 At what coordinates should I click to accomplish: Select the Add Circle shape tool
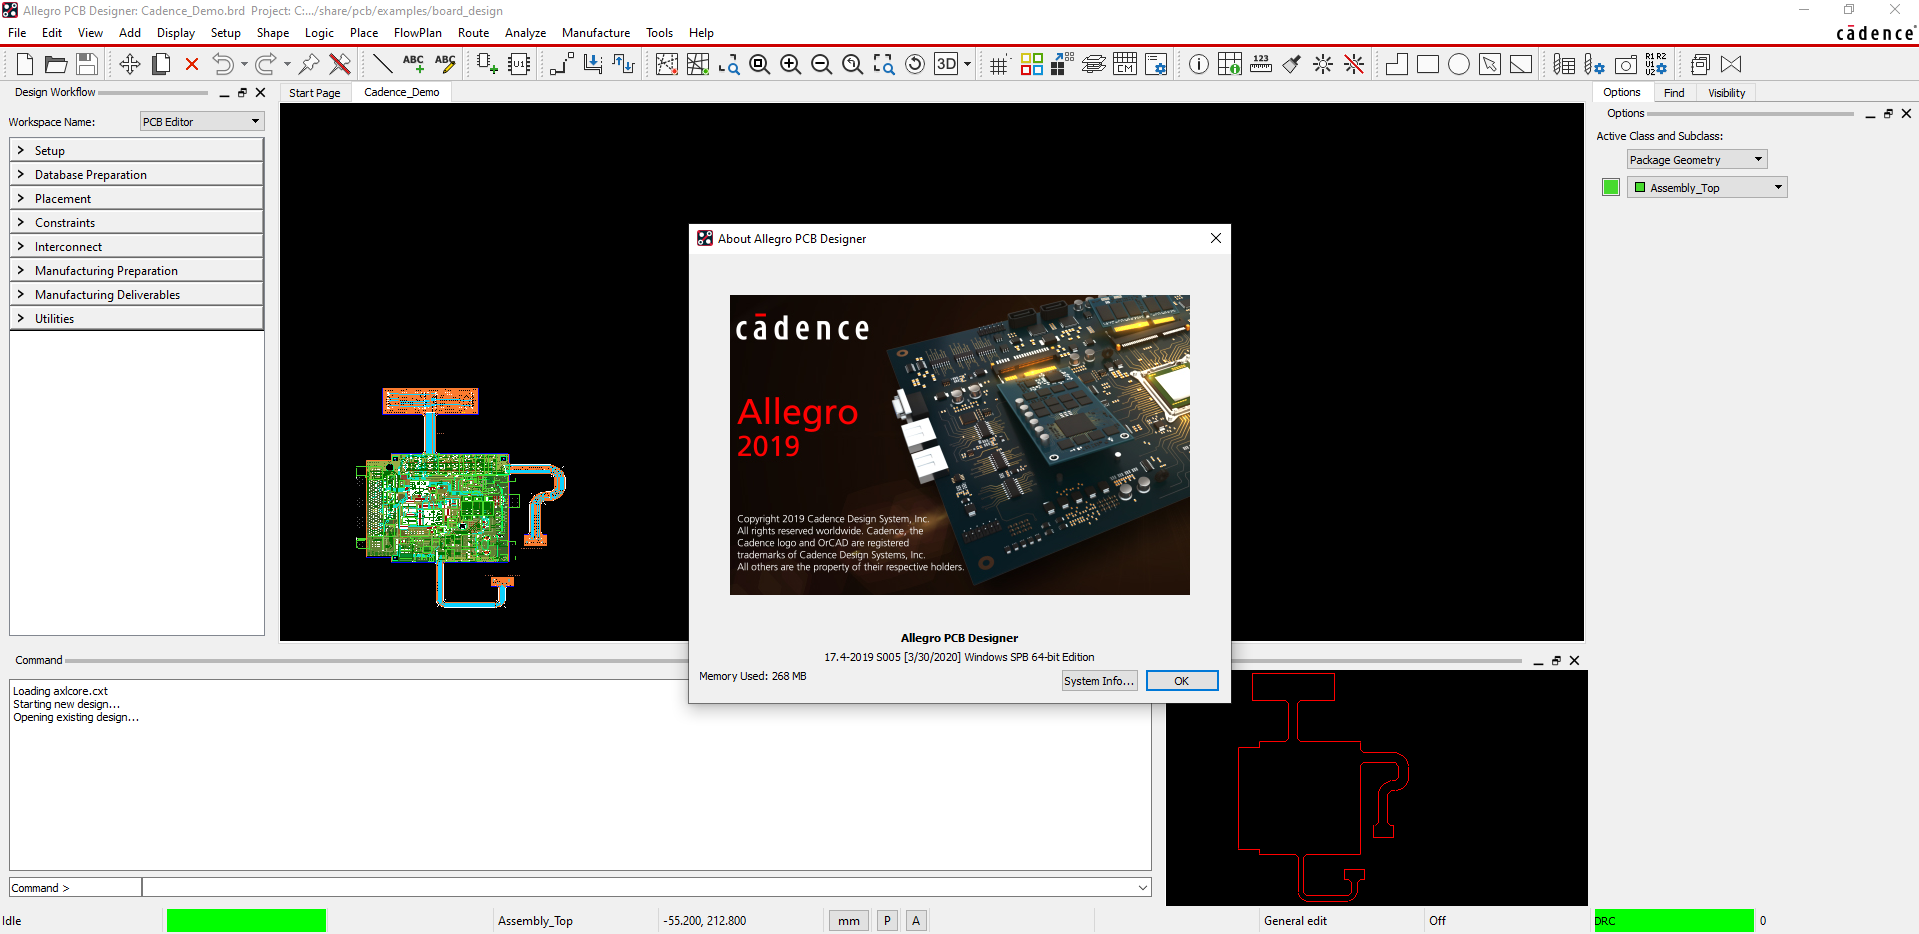[1459, 65]
